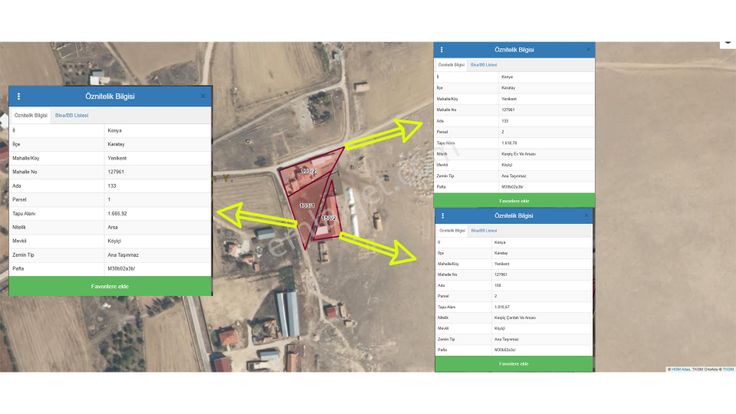Click the Pafta row in left panel
Screen dimensions: 736x414
pos(110,269)
